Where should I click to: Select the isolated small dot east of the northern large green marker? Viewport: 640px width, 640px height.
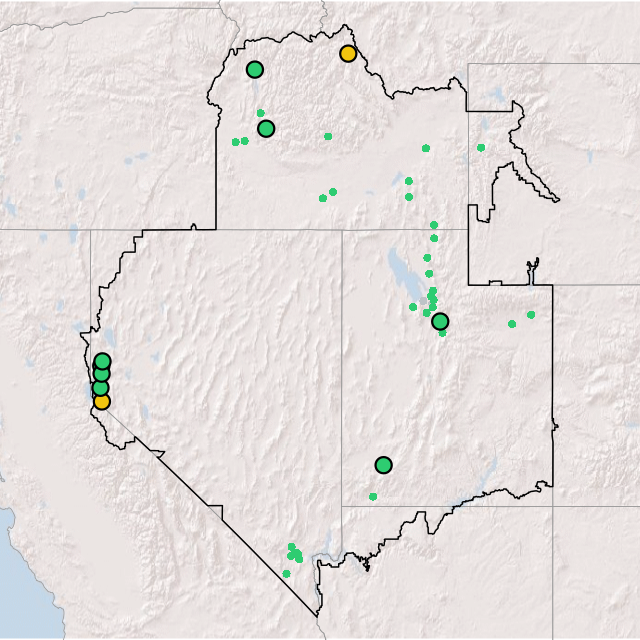[328, 136]
